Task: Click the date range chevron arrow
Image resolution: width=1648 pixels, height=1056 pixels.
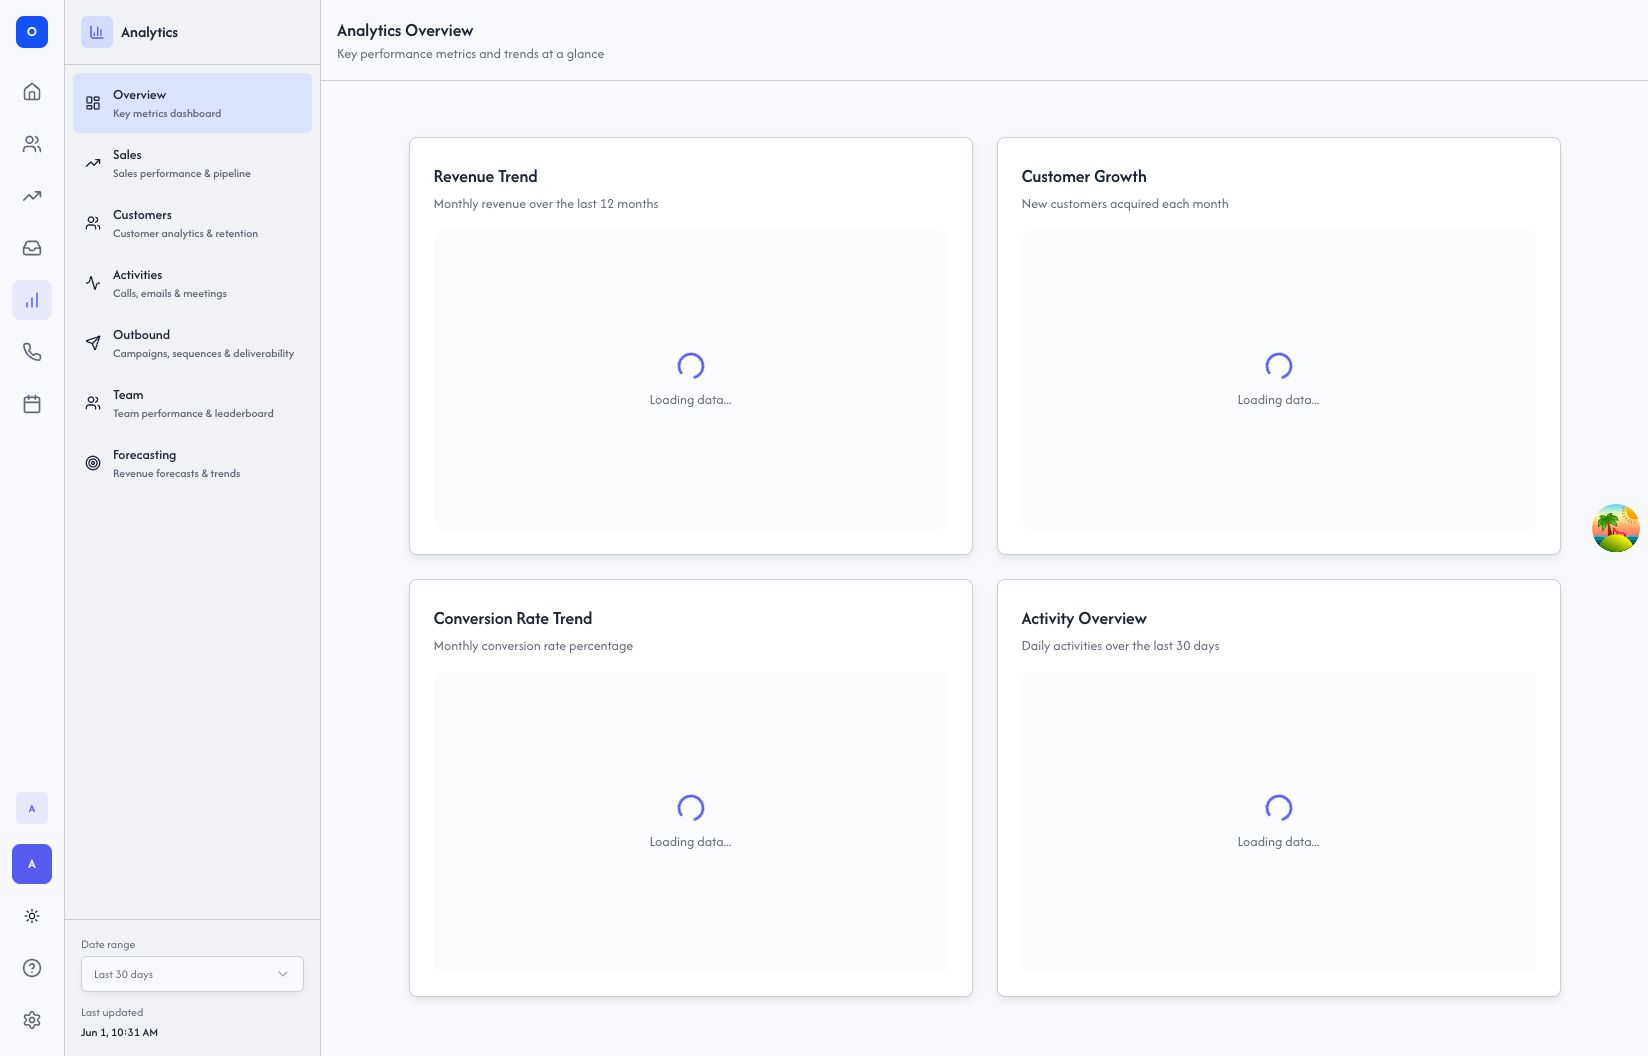Action: (283, 974)
